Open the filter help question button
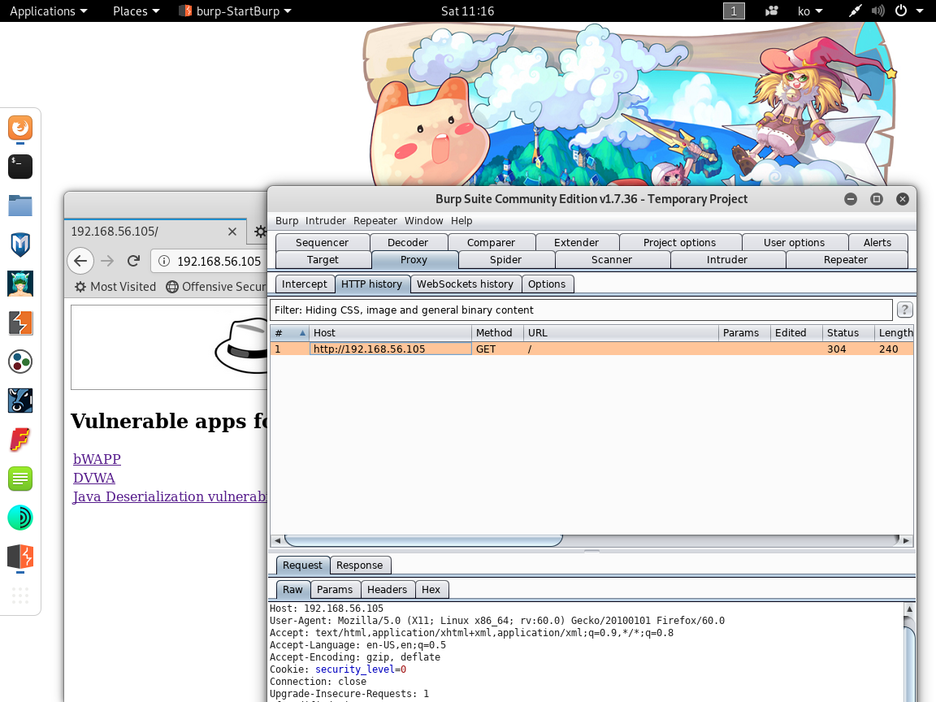Screen dimensions: 936x702 coord(904,309)
